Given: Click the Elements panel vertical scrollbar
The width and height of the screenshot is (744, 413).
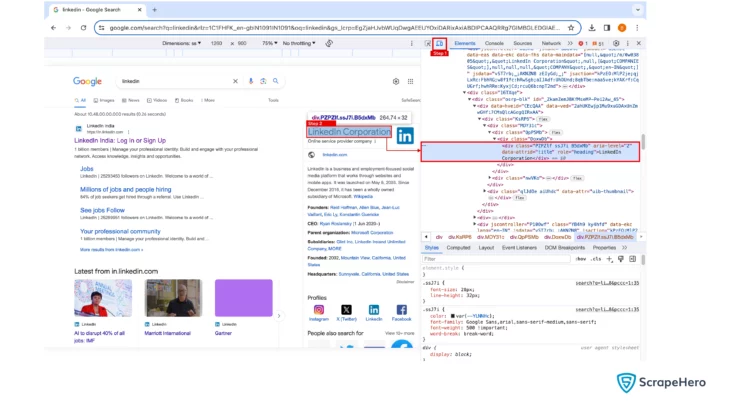Looking at the screenshot, I should 643,142.
